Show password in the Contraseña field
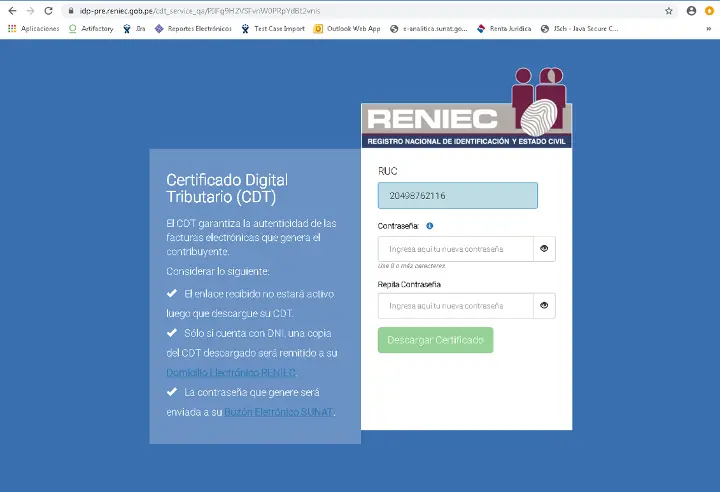The height and width of the screenshot is (492, 720). 544,248
